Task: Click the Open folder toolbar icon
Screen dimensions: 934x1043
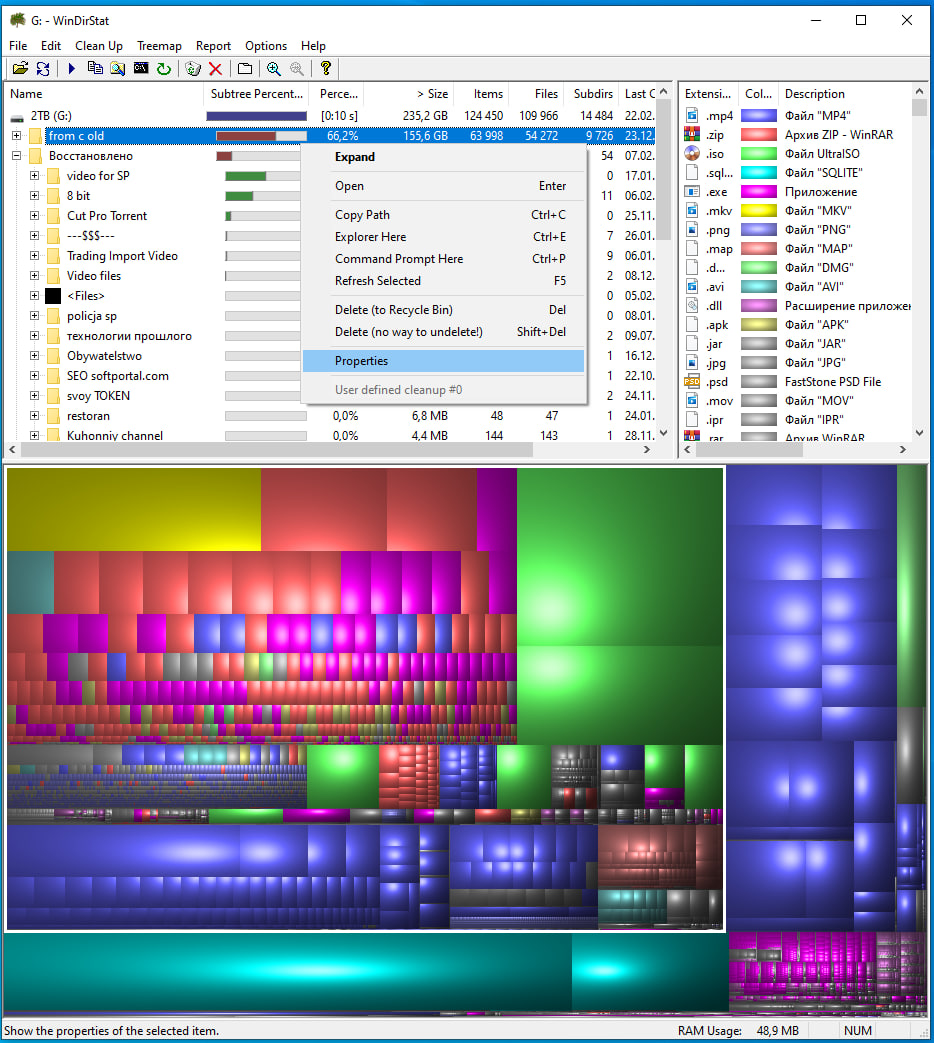Action: coord(19,69)
